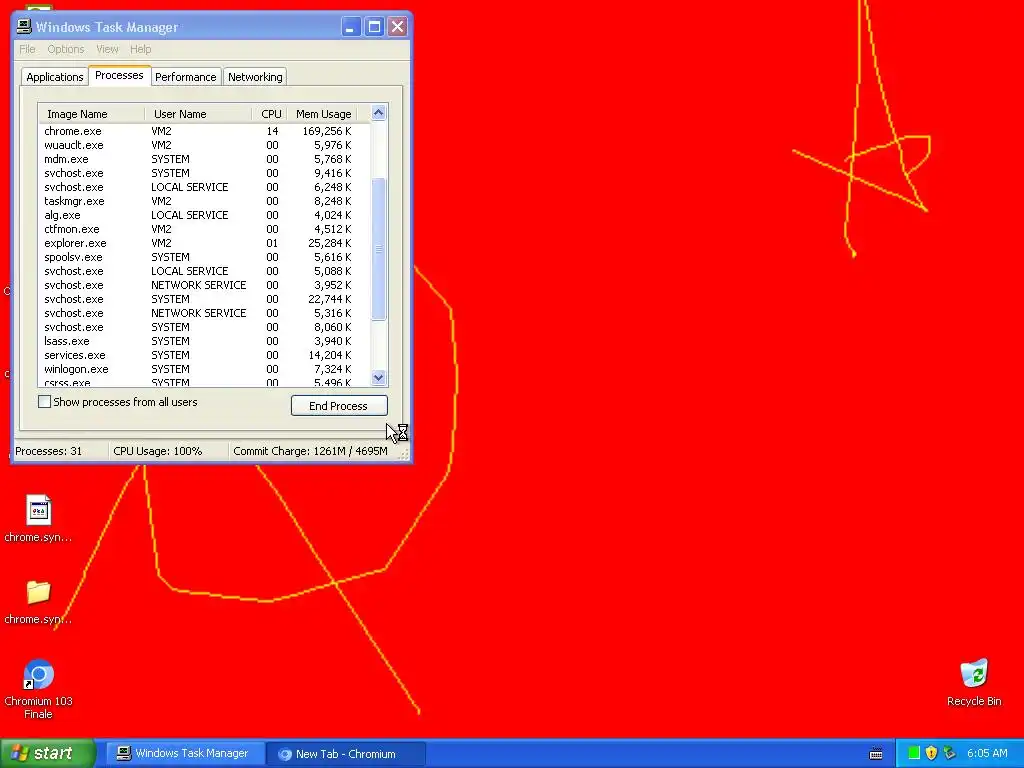Select the Processes tab
The image size is (1024, 768).
(x=120, y=75)
